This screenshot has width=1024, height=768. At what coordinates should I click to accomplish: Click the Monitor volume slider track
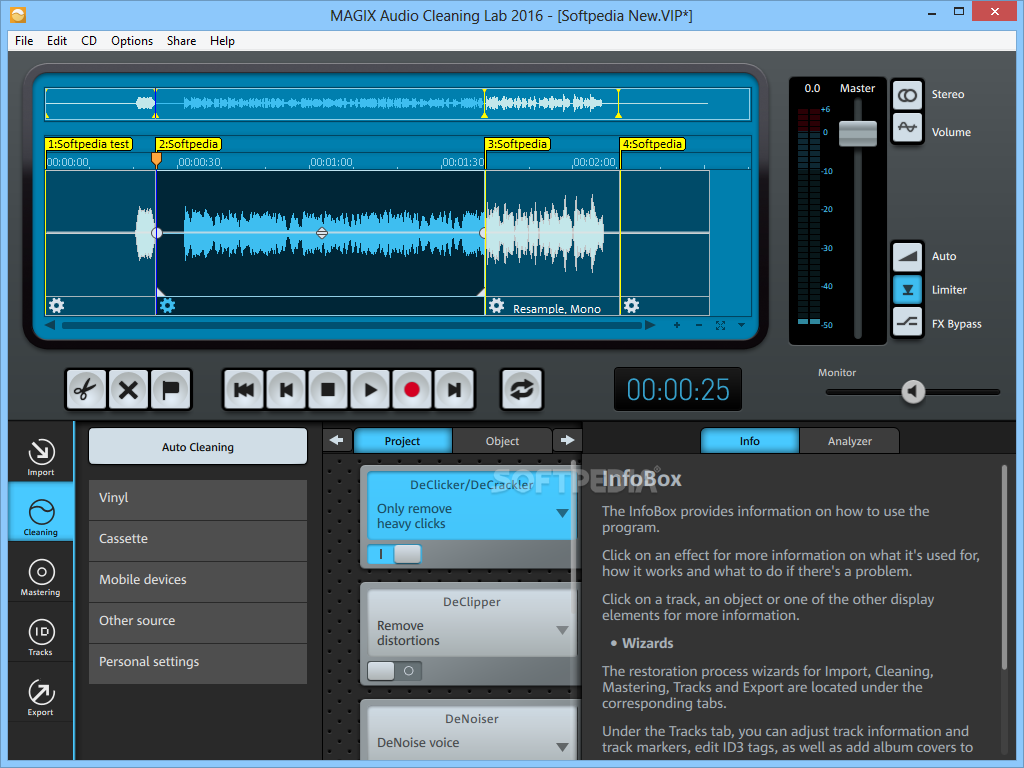point(912,392)
